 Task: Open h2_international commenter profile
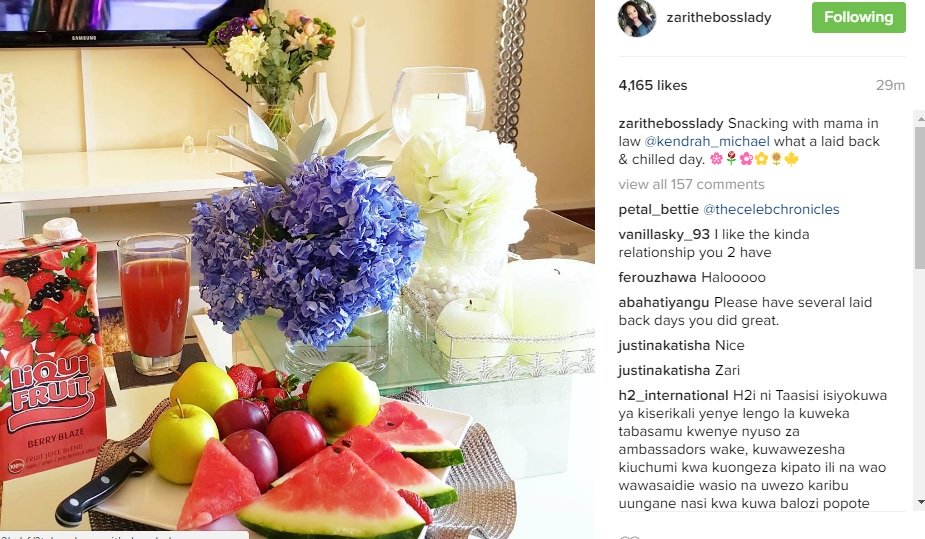pyautogui.click(x=673, y=395)
